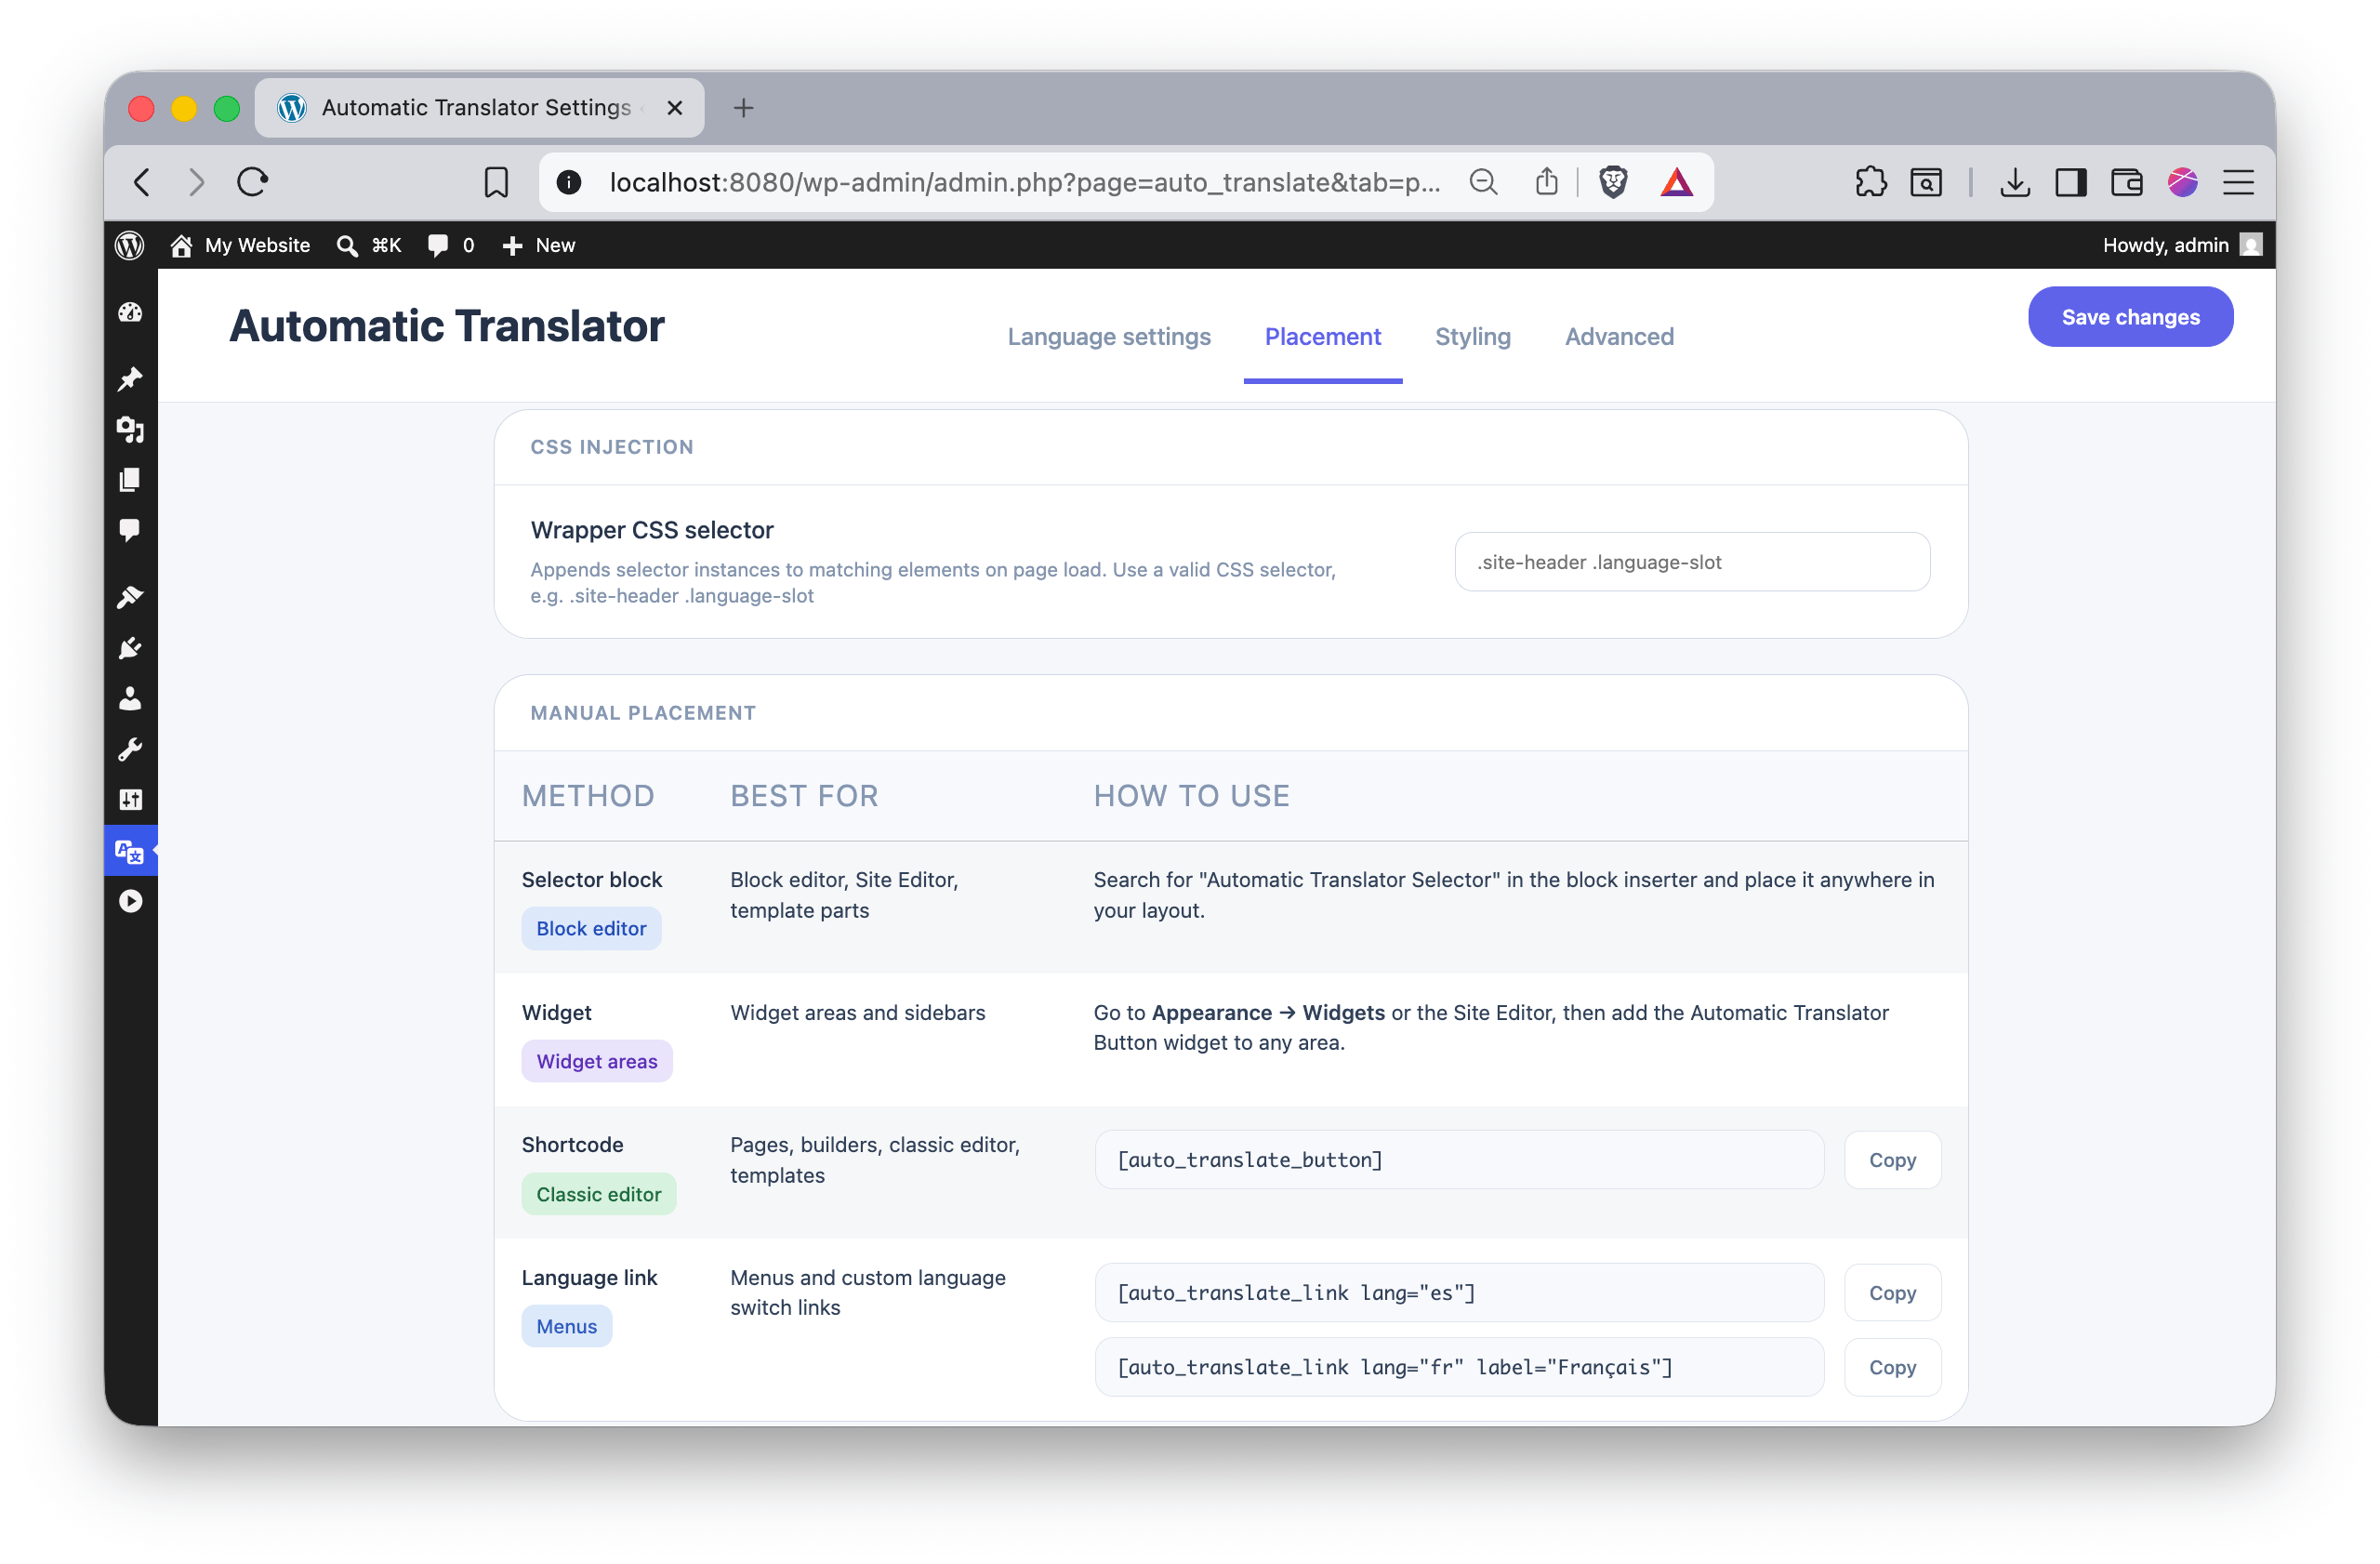Open Howdy, admin account menu
2380x1564 pixels.
coord(2180,245)
